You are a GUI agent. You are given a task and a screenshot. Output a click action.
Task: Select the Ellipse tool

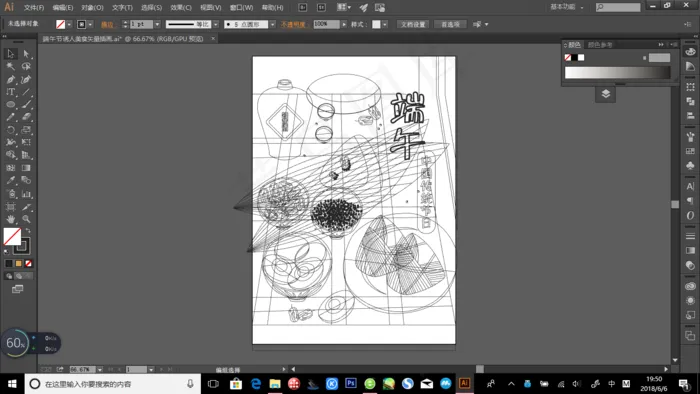[11, 104]
